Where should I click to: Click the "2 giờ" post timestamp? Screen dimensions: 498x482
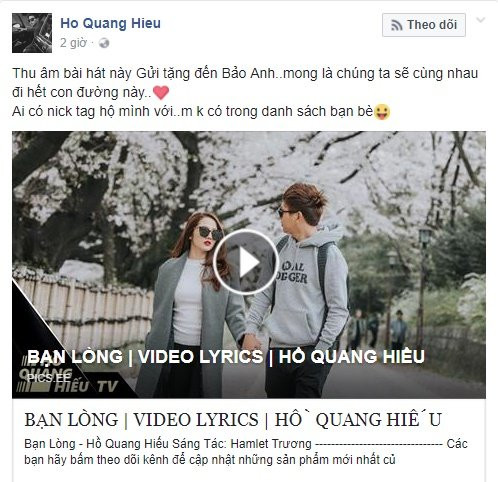pyautogui.click(x=73, y=43)
